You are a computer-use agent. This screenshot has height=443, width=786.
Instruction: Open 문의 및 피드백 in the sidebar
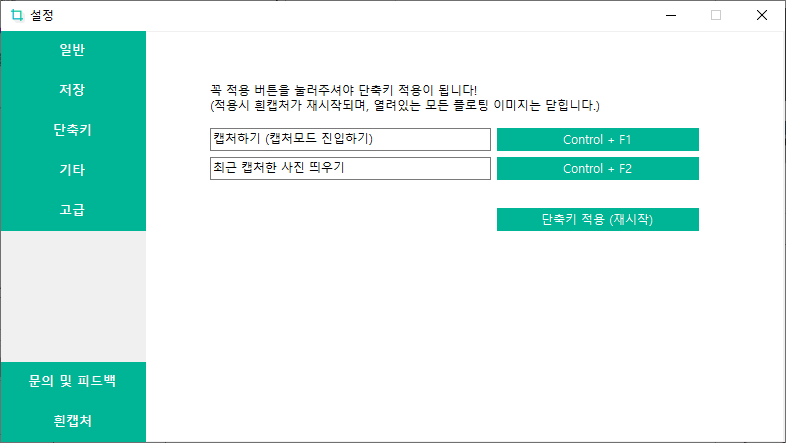click(73, 381)
